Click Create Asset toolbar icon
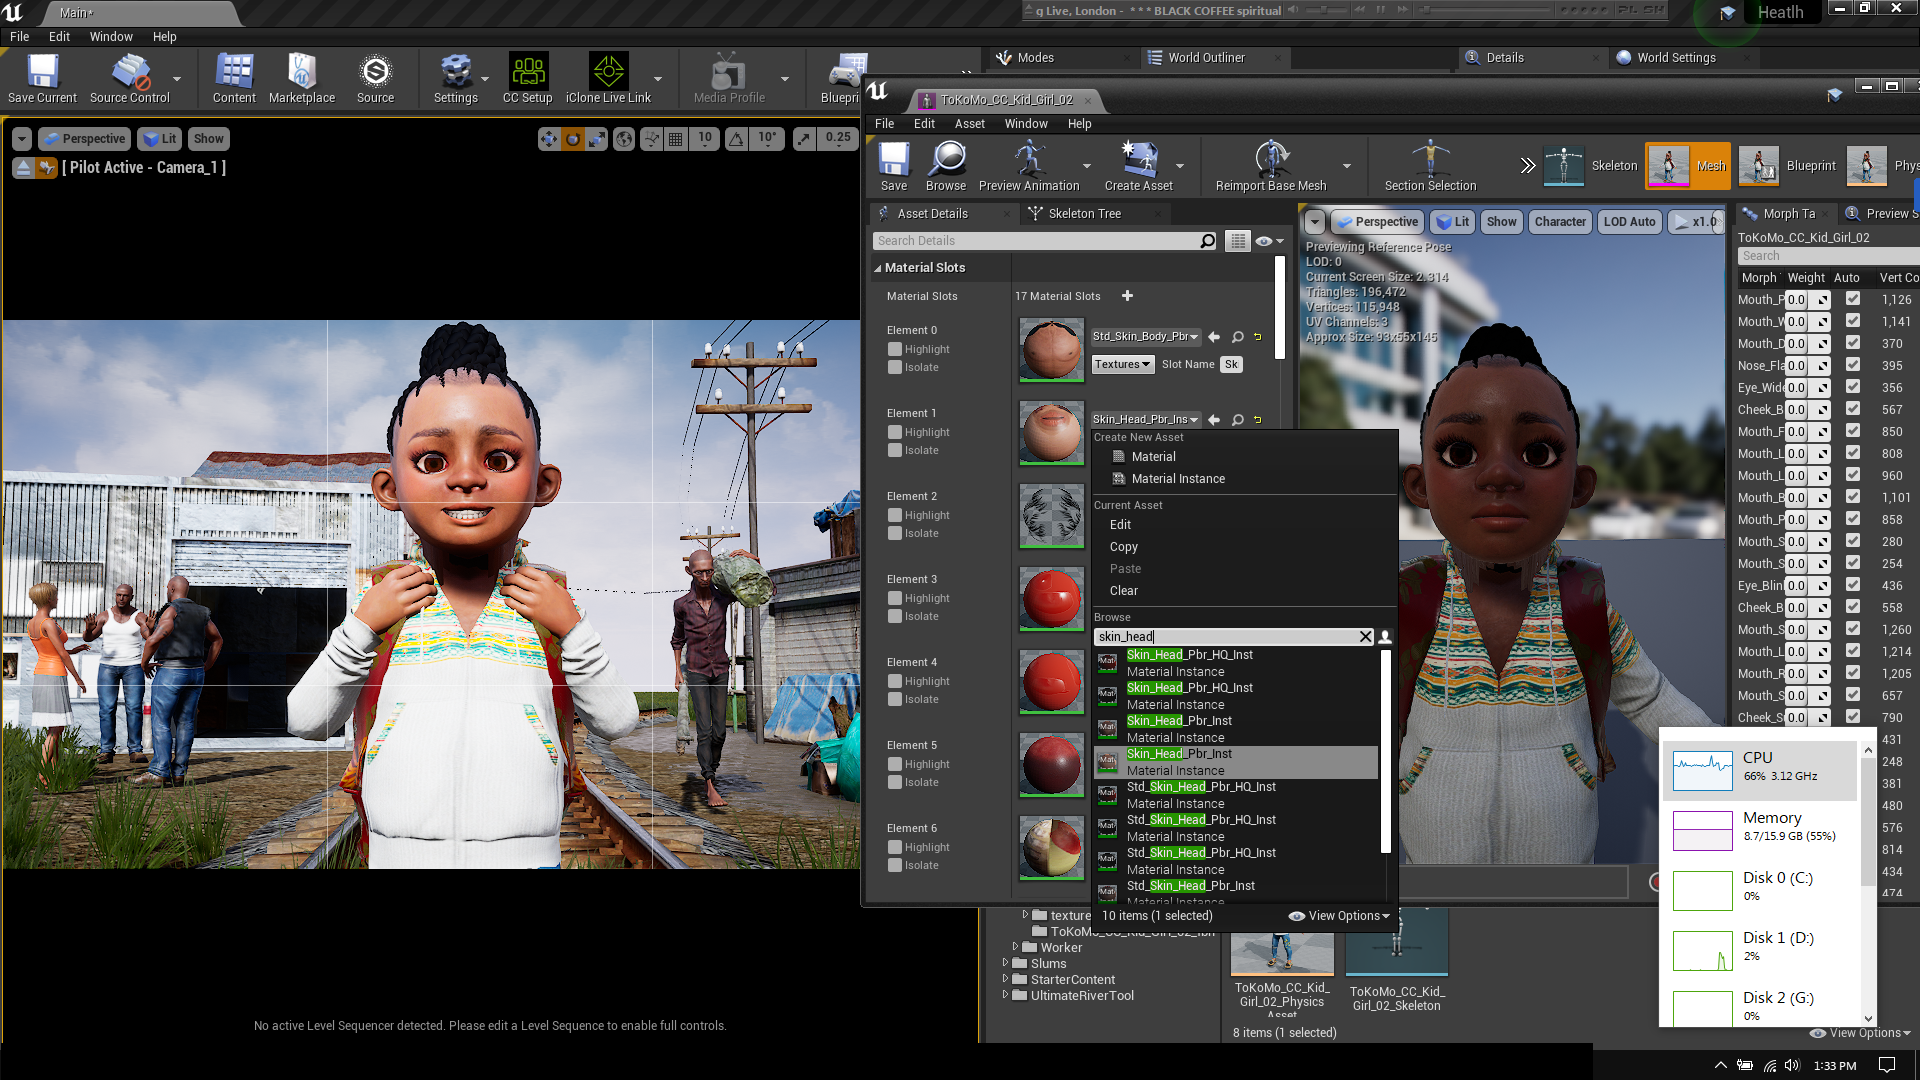1920x1080 pixels. (x=1139, y=166)
